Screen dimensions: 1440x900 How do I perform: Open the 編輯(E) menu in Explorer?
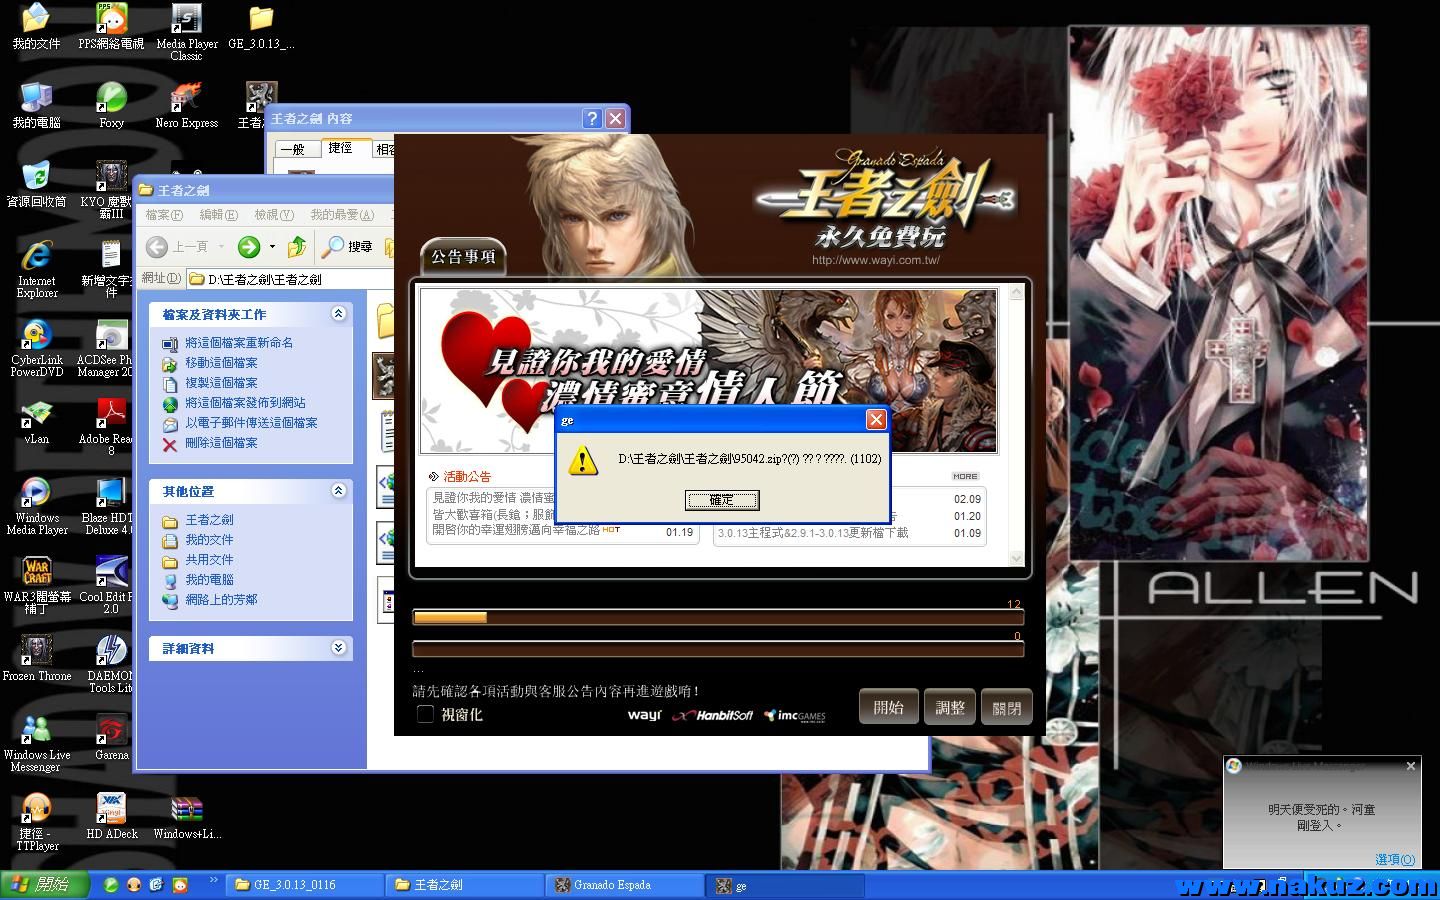click(x=218, y=215)
